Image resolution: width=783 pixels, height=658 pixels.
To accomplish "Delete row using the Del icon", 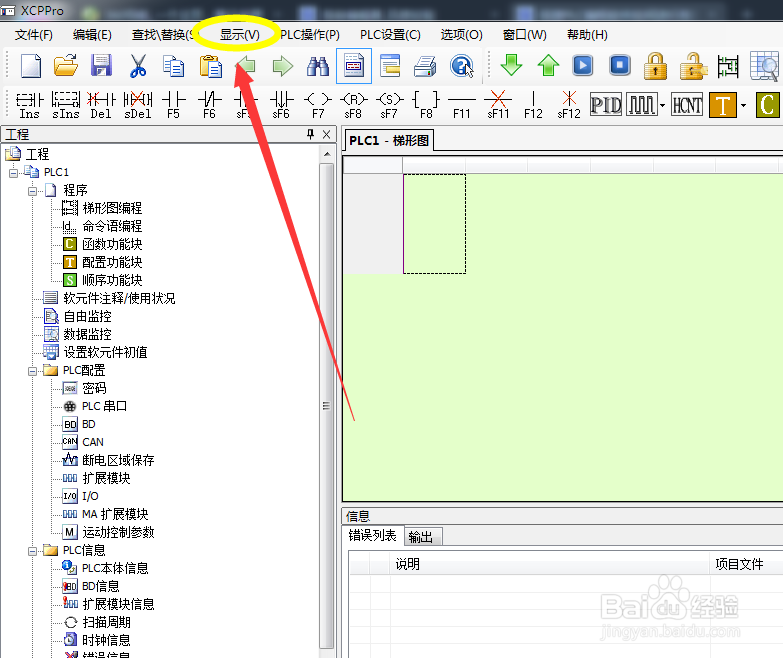I will coord(101,105).
